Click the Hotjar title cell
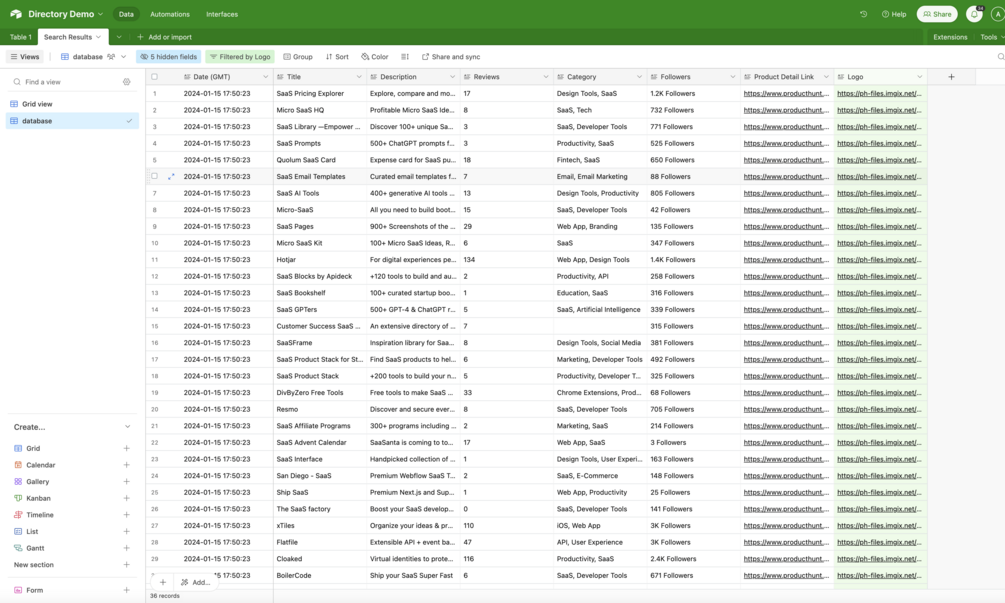 pyautogui.click(x=320, y=260)
